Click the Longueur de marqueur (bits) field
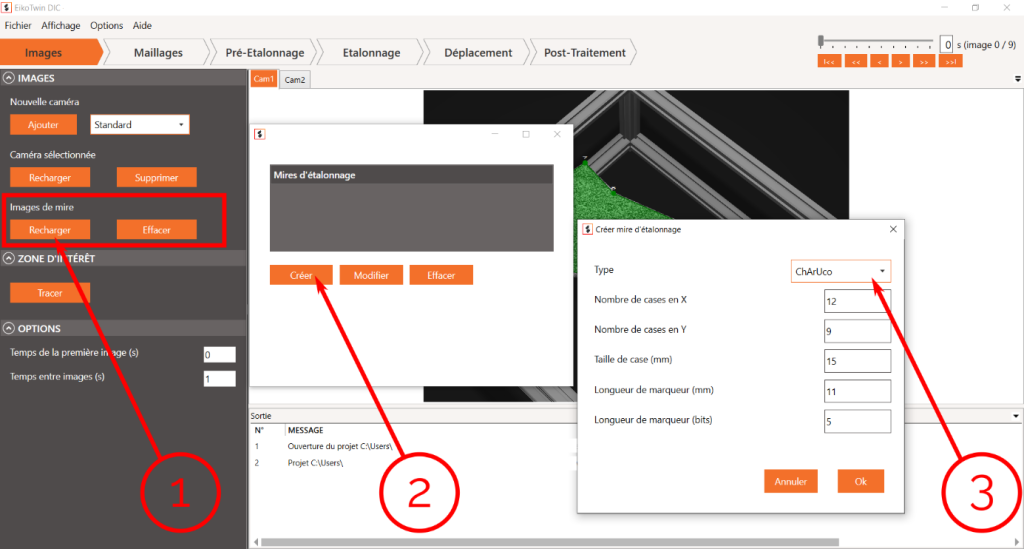The width and height of the screenshot is (1024, 549). coord(857,421)
